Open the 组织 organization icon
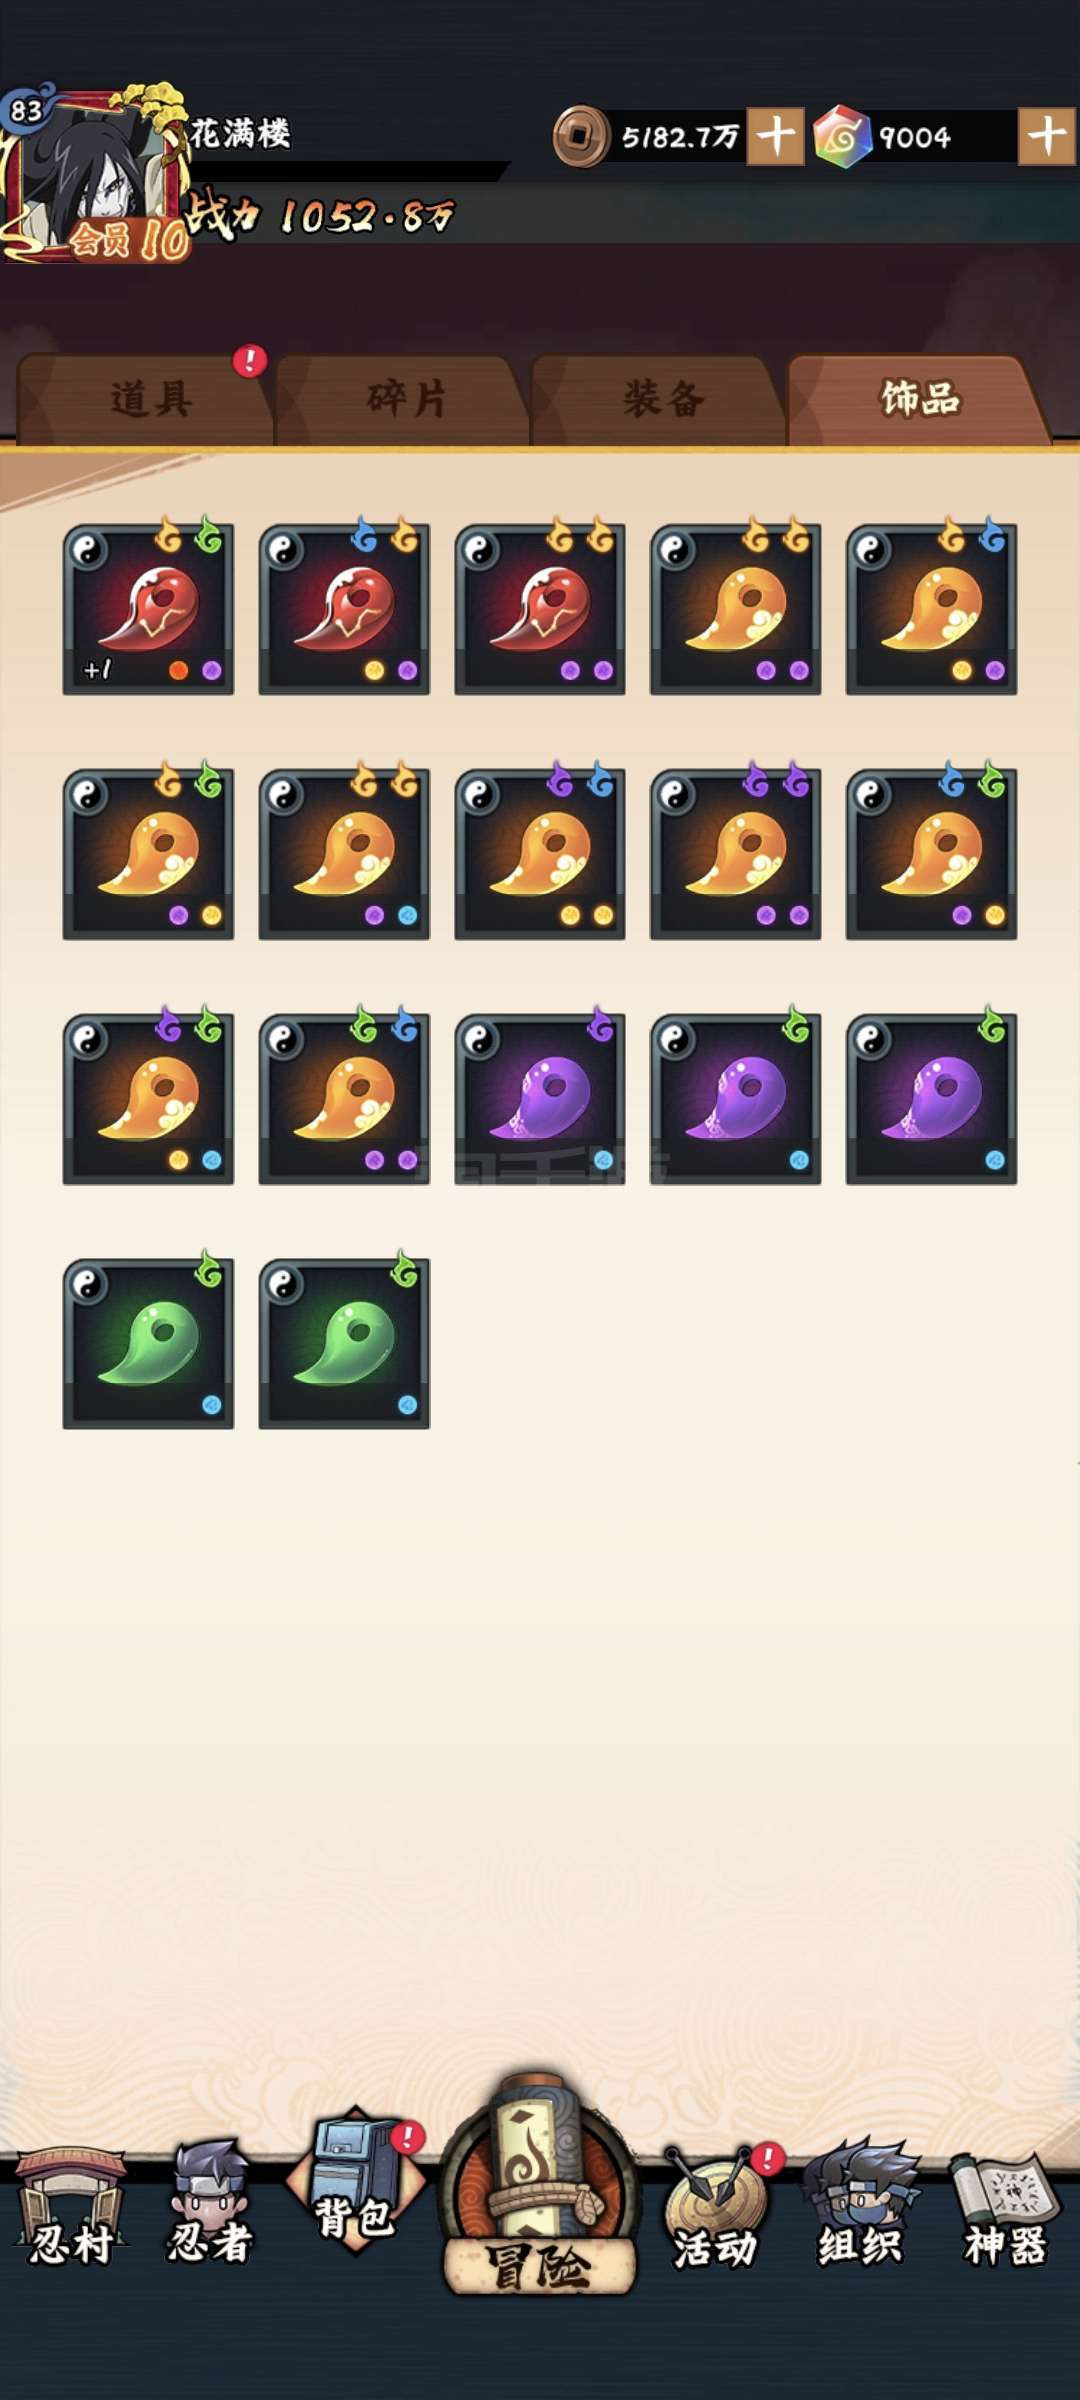Screen dimensions: 1080x2400 coord(861,2203)
